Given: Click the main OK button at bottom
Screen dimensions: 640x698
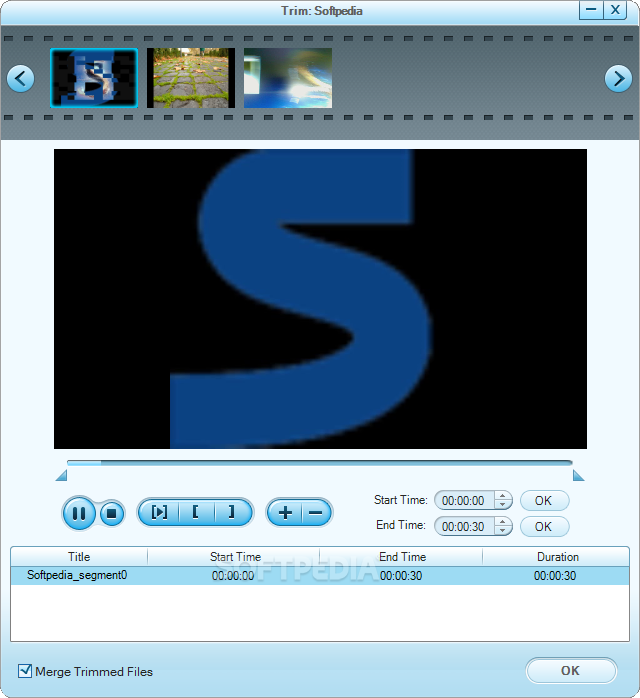Looking at the screenshot, I should pyautogui.click(x=571, y=671).
